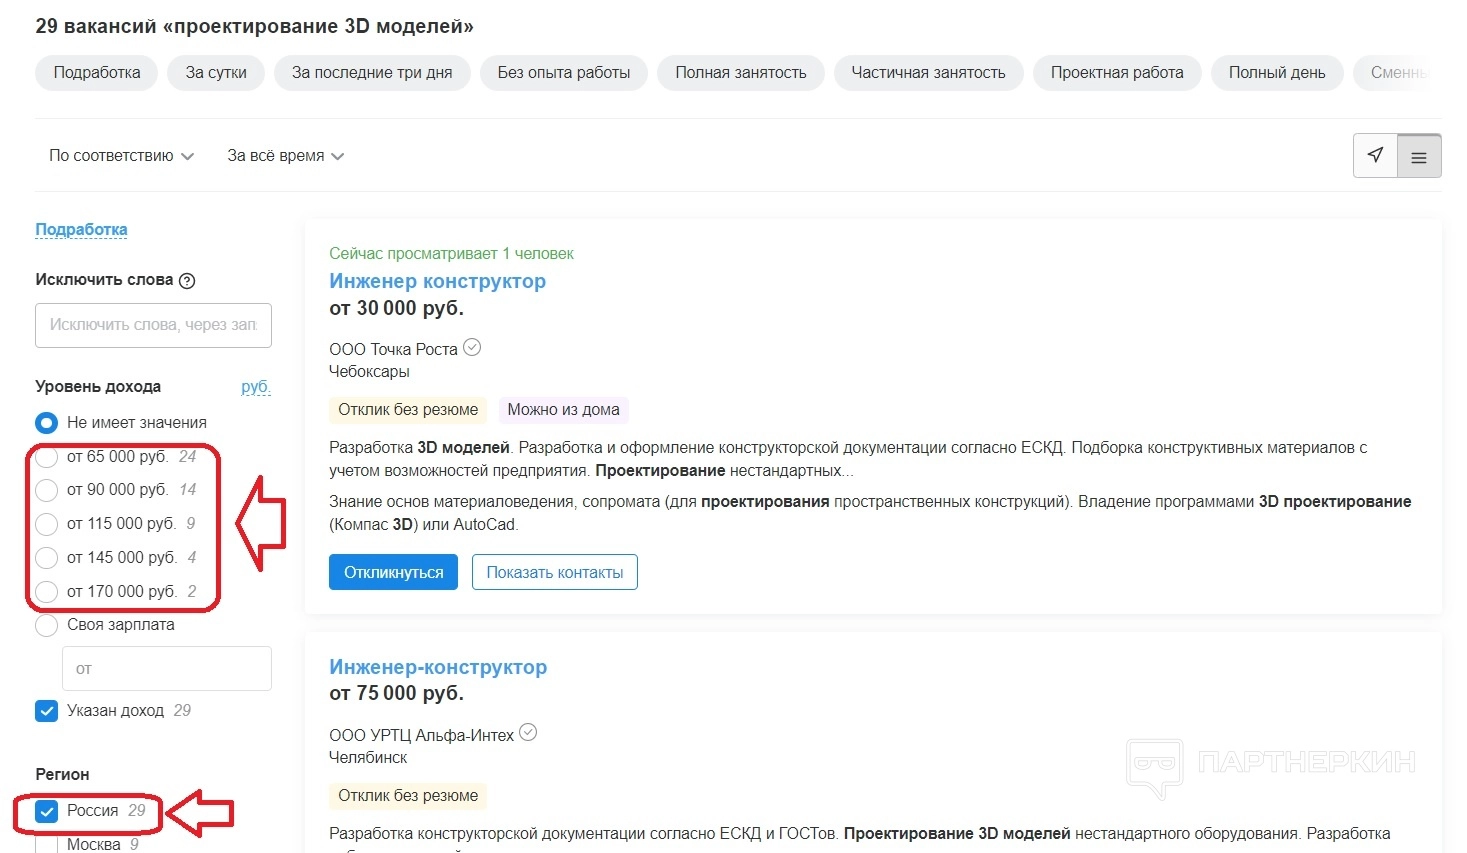
Task: Click the 'Показать контакты' button
Action: [554, 572]
